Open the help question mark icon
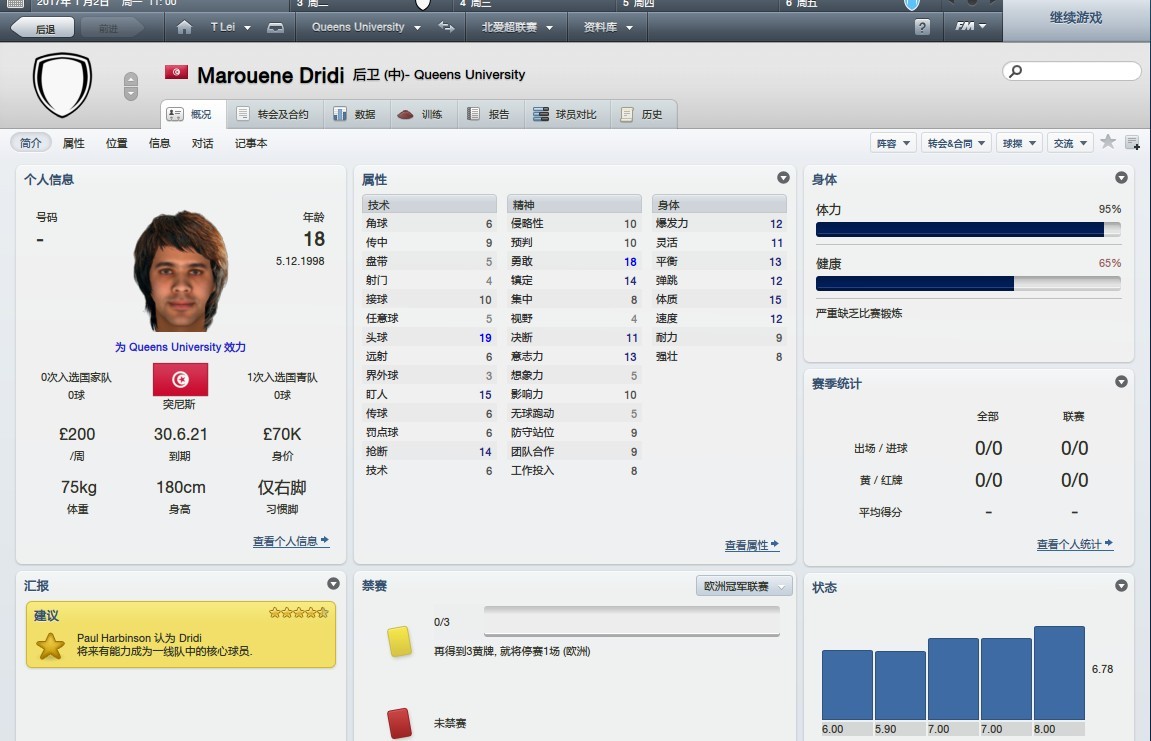This screenshot has height=741, width=1151. [x=923, y=27]
